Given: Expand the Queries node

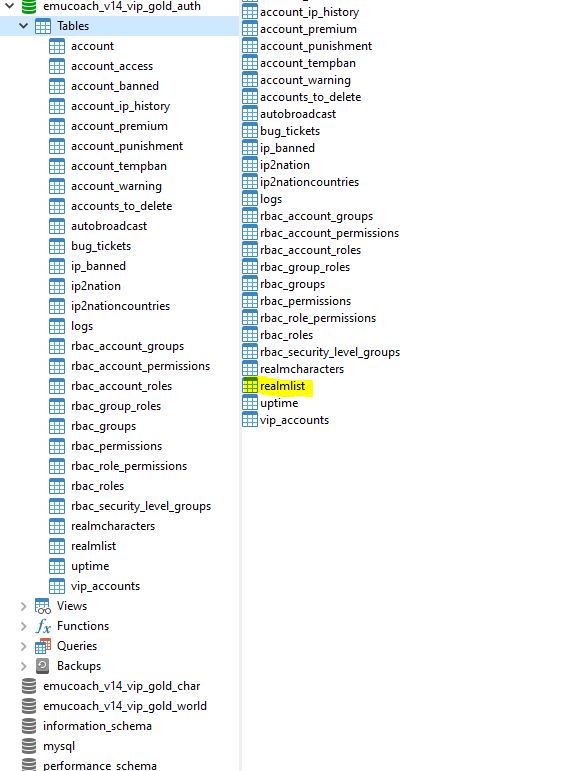Looking at the screenshot, I should 23,646.
